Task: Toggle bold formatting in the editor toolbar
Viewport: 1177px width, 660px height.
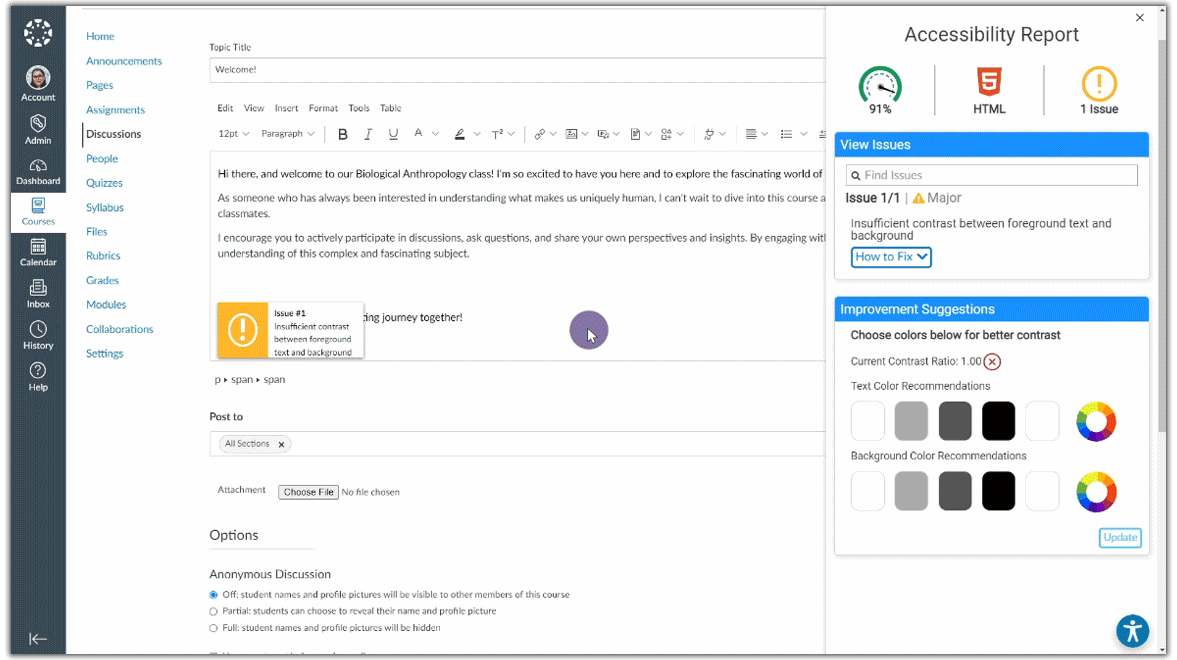Action: tap(343, 134)
